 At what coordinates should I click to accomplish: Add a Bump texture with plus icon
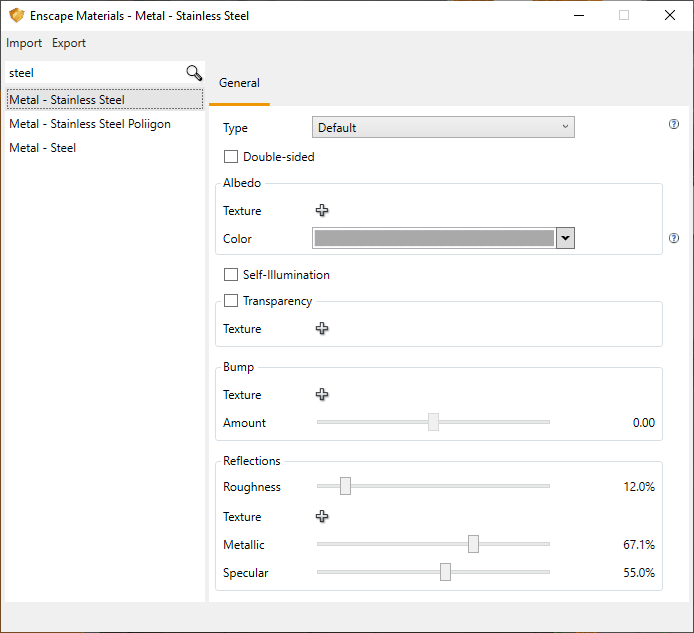click(322, 394)
